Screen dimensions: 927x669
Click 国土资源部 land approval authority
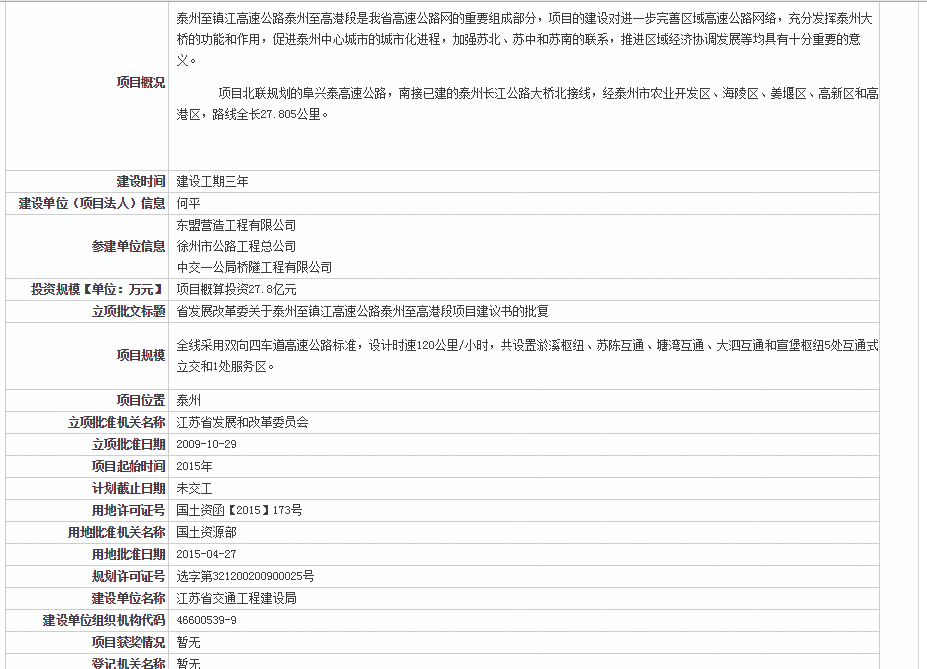pos(206,532)
